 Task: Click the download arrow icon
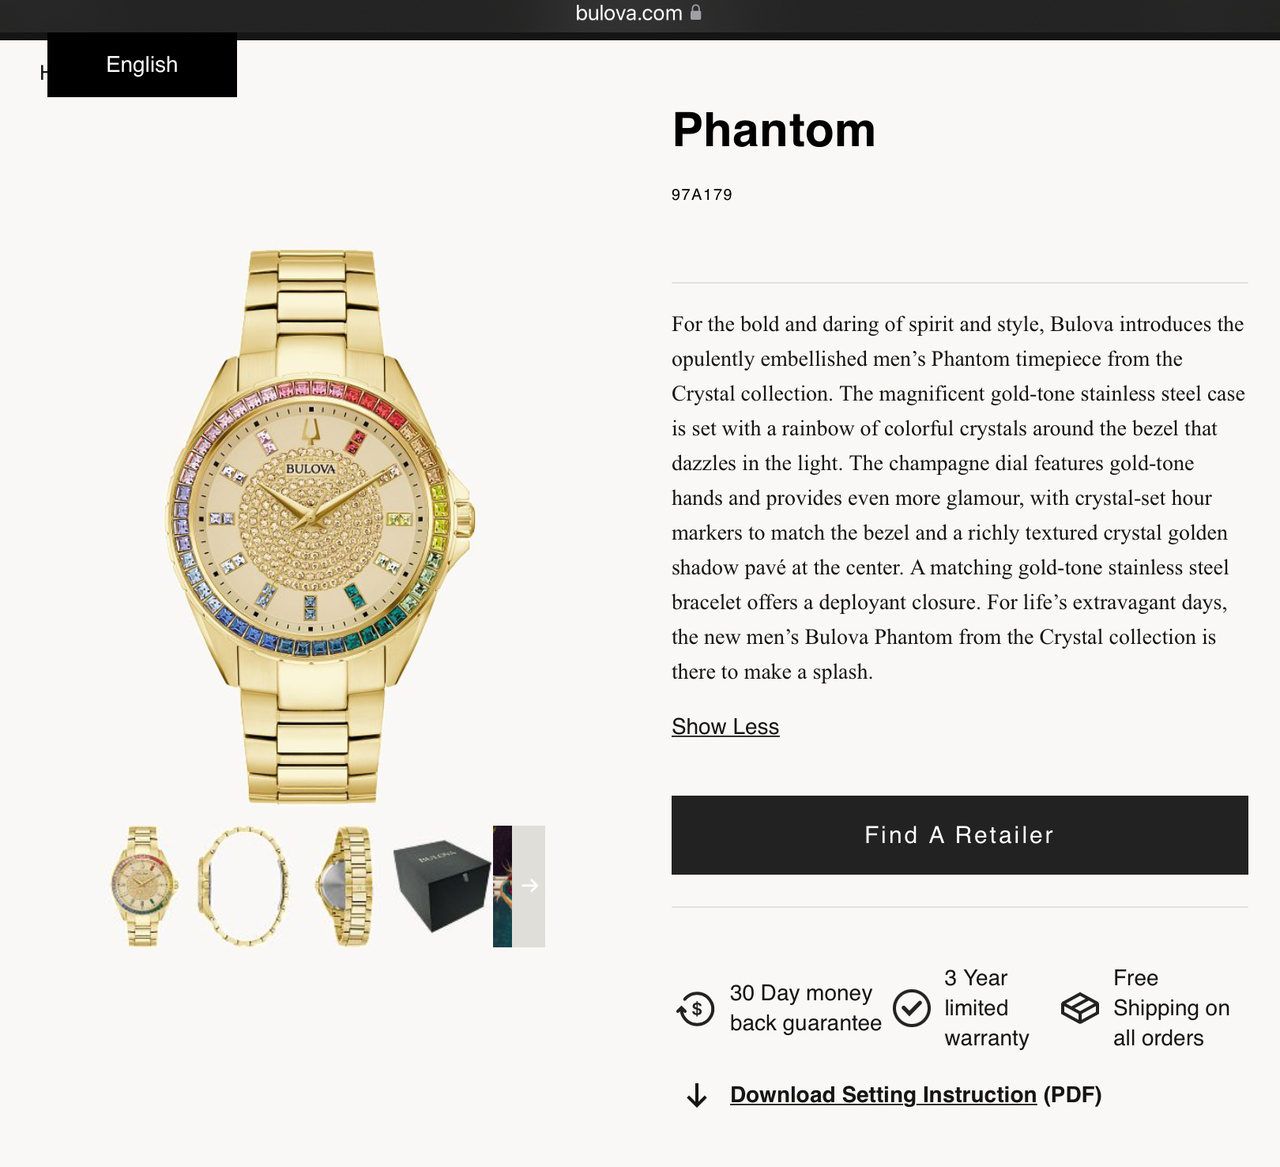point(697,1096)
